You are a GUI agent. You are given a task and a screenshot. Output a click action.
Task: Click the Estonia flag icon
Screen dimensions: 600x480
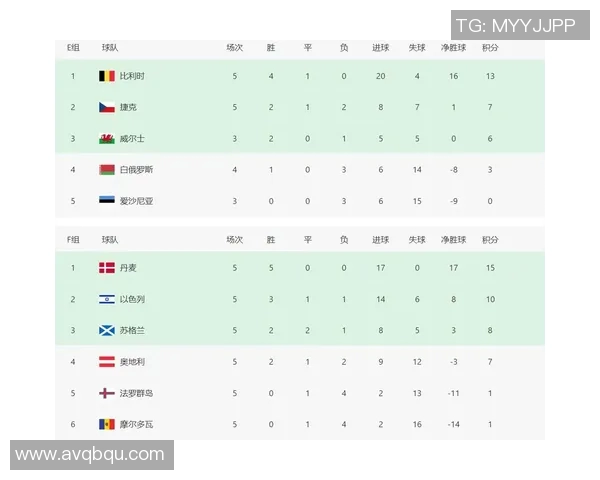point(107,201)
